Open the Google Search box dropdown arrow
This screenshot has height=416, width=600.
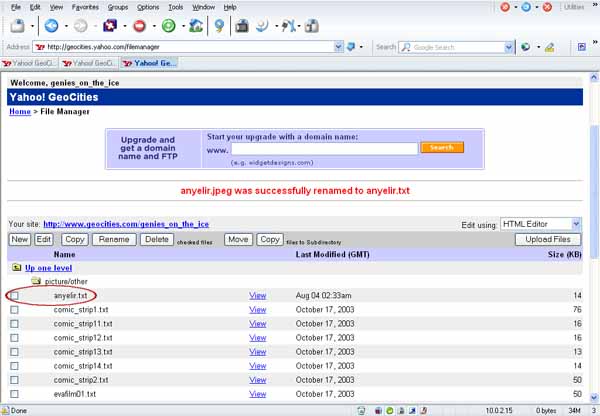click(x=509, y=47)
